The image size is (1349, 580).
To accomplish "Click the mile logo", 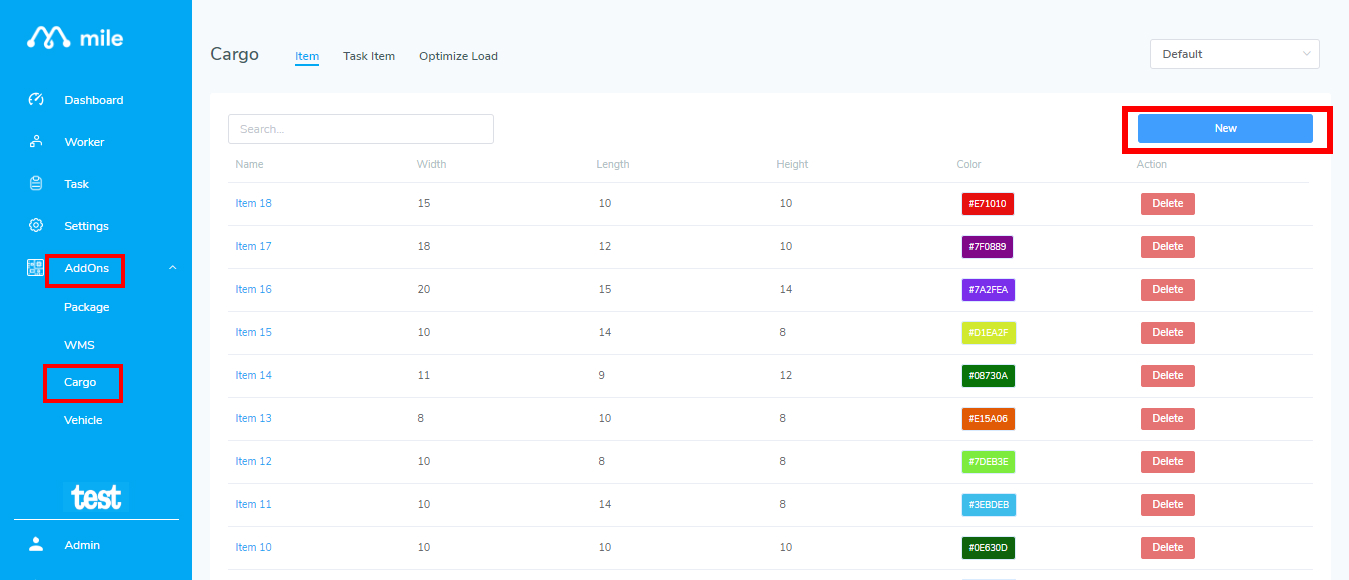I will [x=75, y=38].
